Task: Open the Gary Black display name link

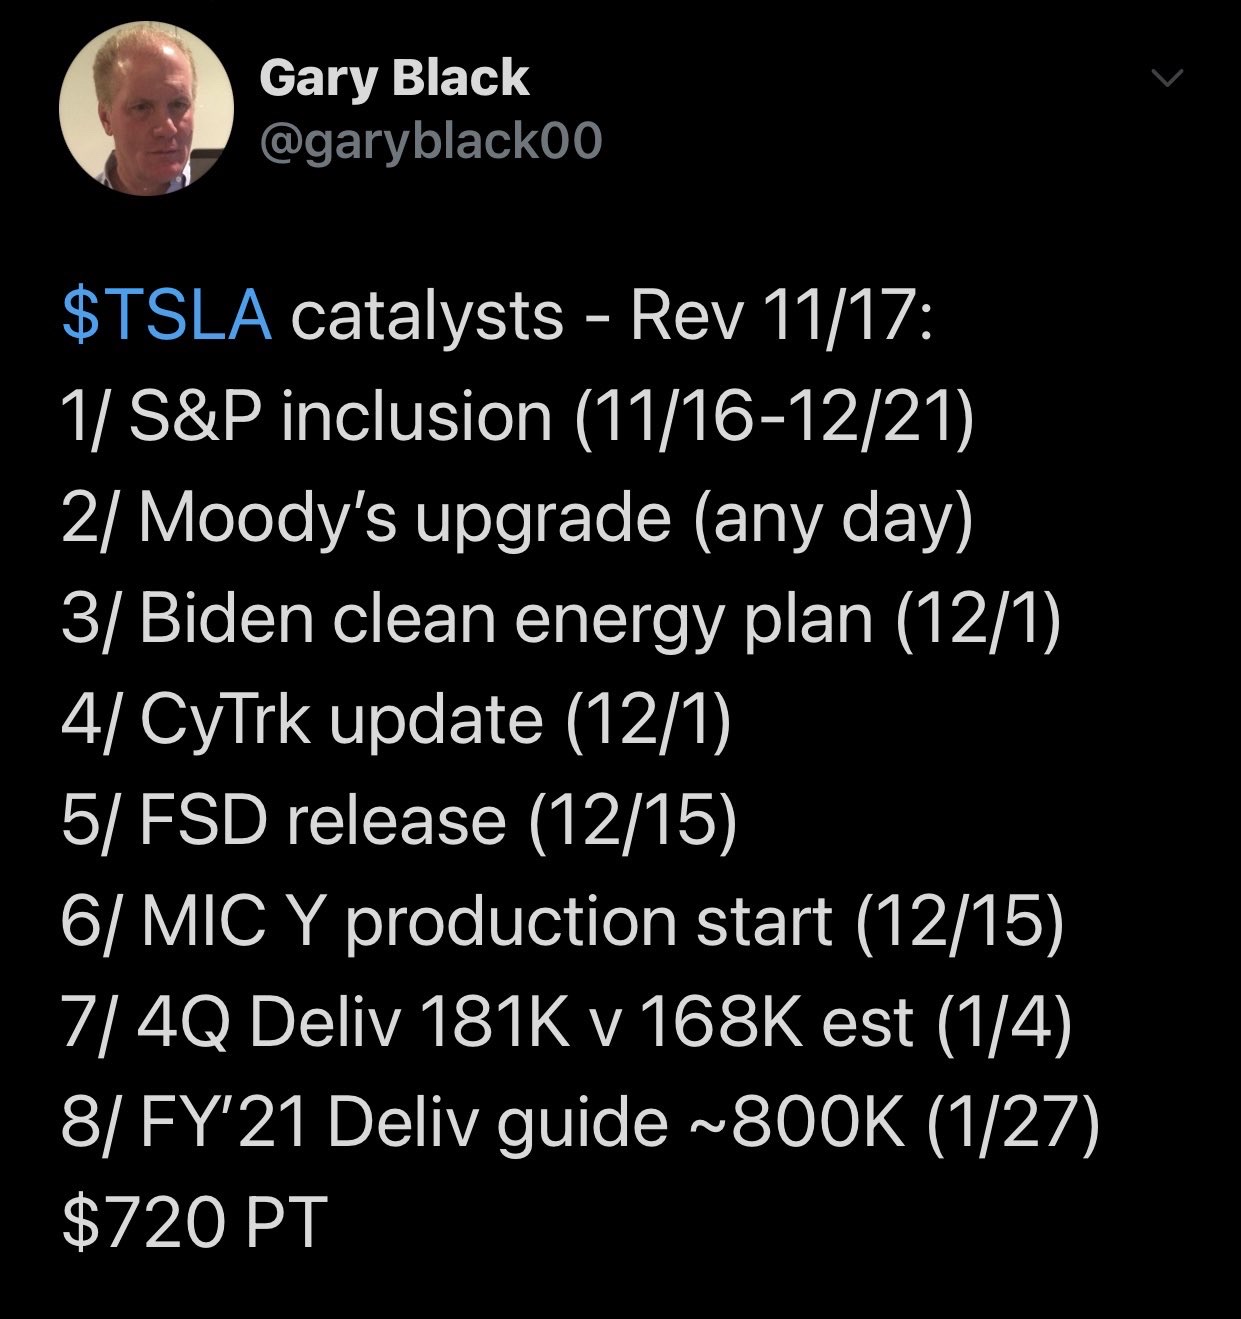Action: [x=393, y=78]
